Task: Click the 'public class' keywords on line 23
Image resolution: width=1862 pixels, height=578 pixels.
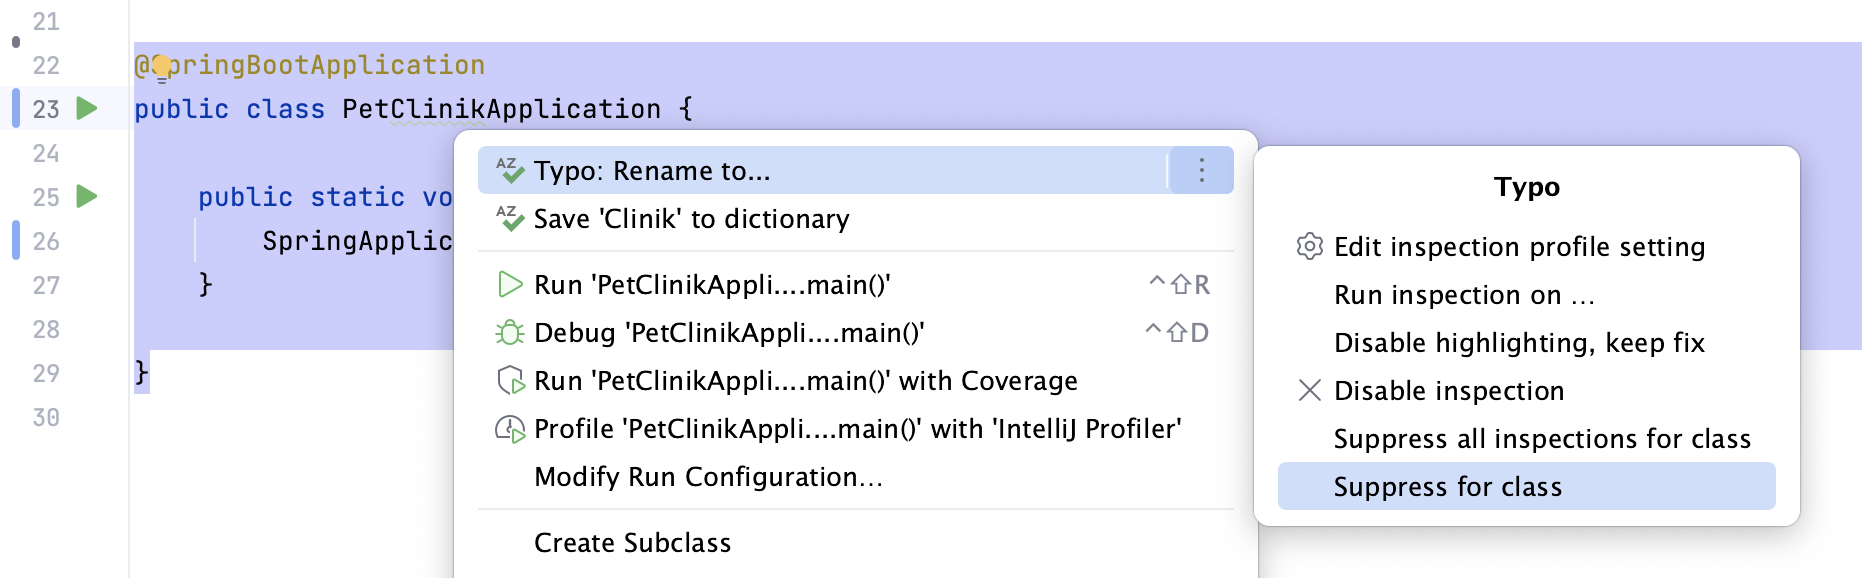Action: (230, 108)
